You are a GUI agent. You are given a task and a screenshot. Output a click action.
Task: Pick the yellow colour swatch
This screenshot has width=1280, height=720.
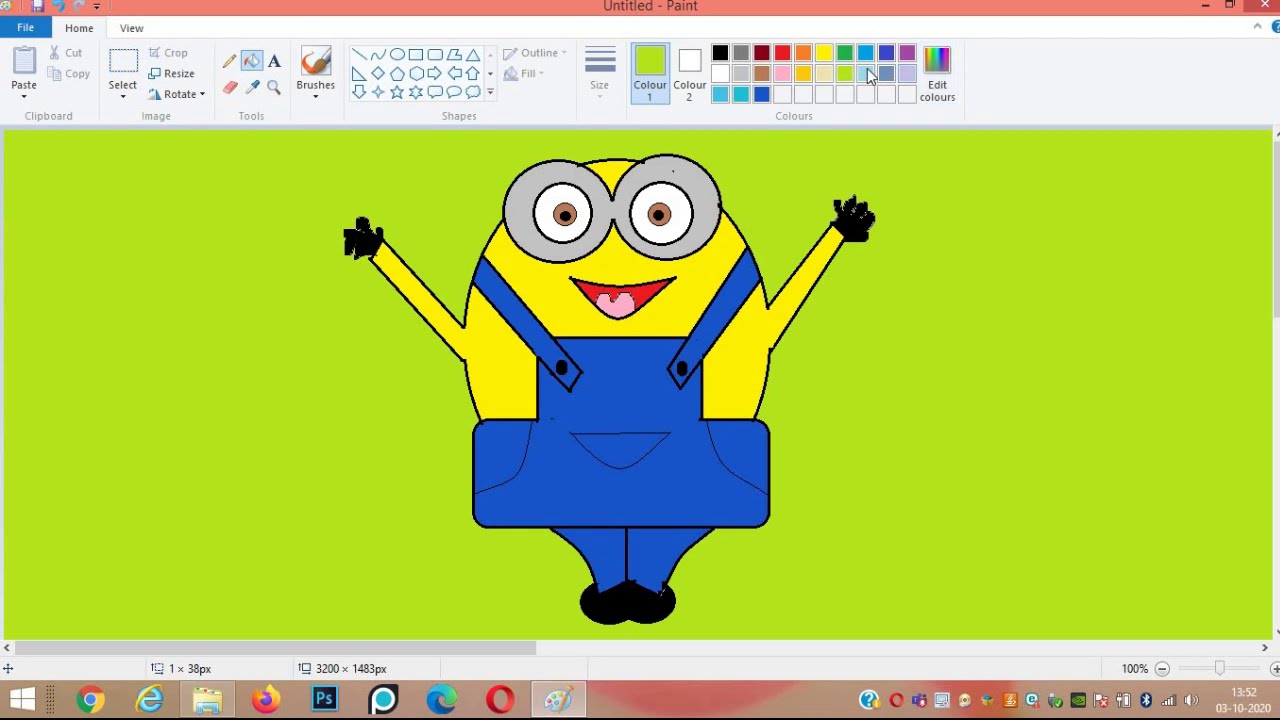tap(824, 53)
